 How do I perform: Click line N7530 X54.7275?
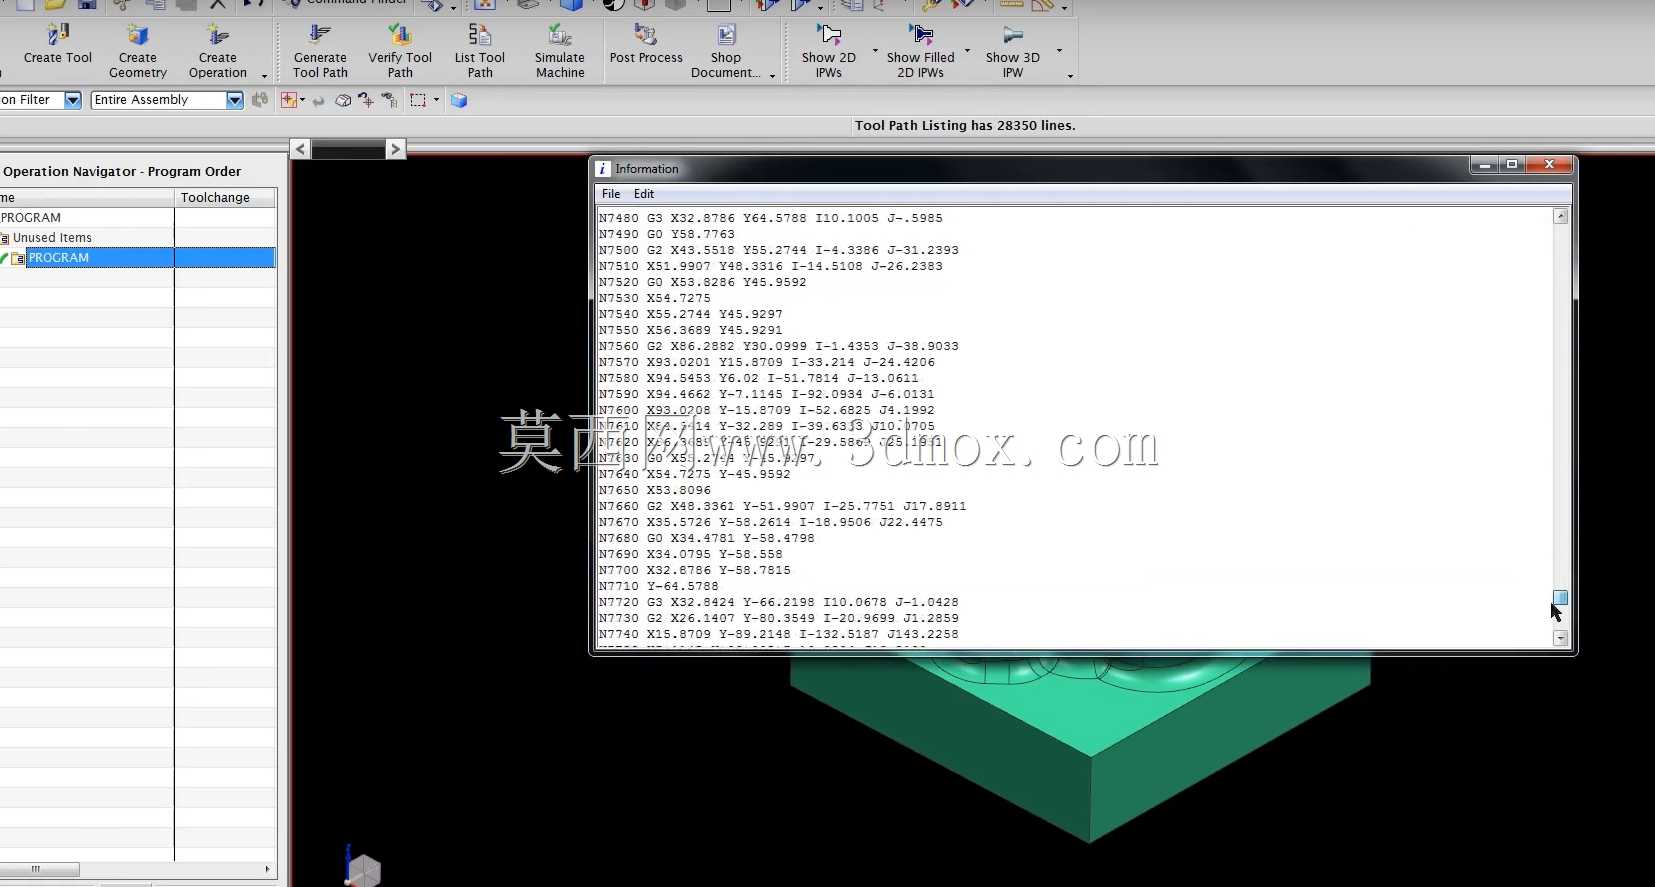[654, 298]
